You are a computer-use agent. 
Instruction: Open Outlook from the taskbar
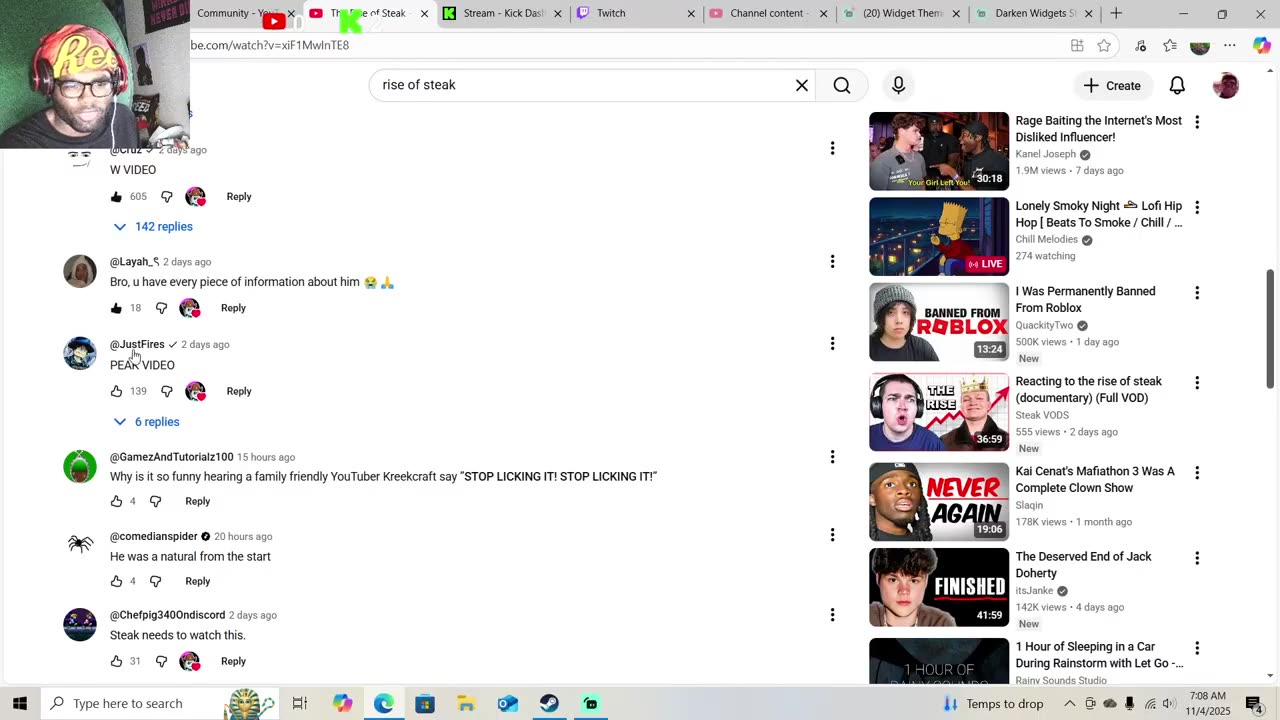click(508, 703)
